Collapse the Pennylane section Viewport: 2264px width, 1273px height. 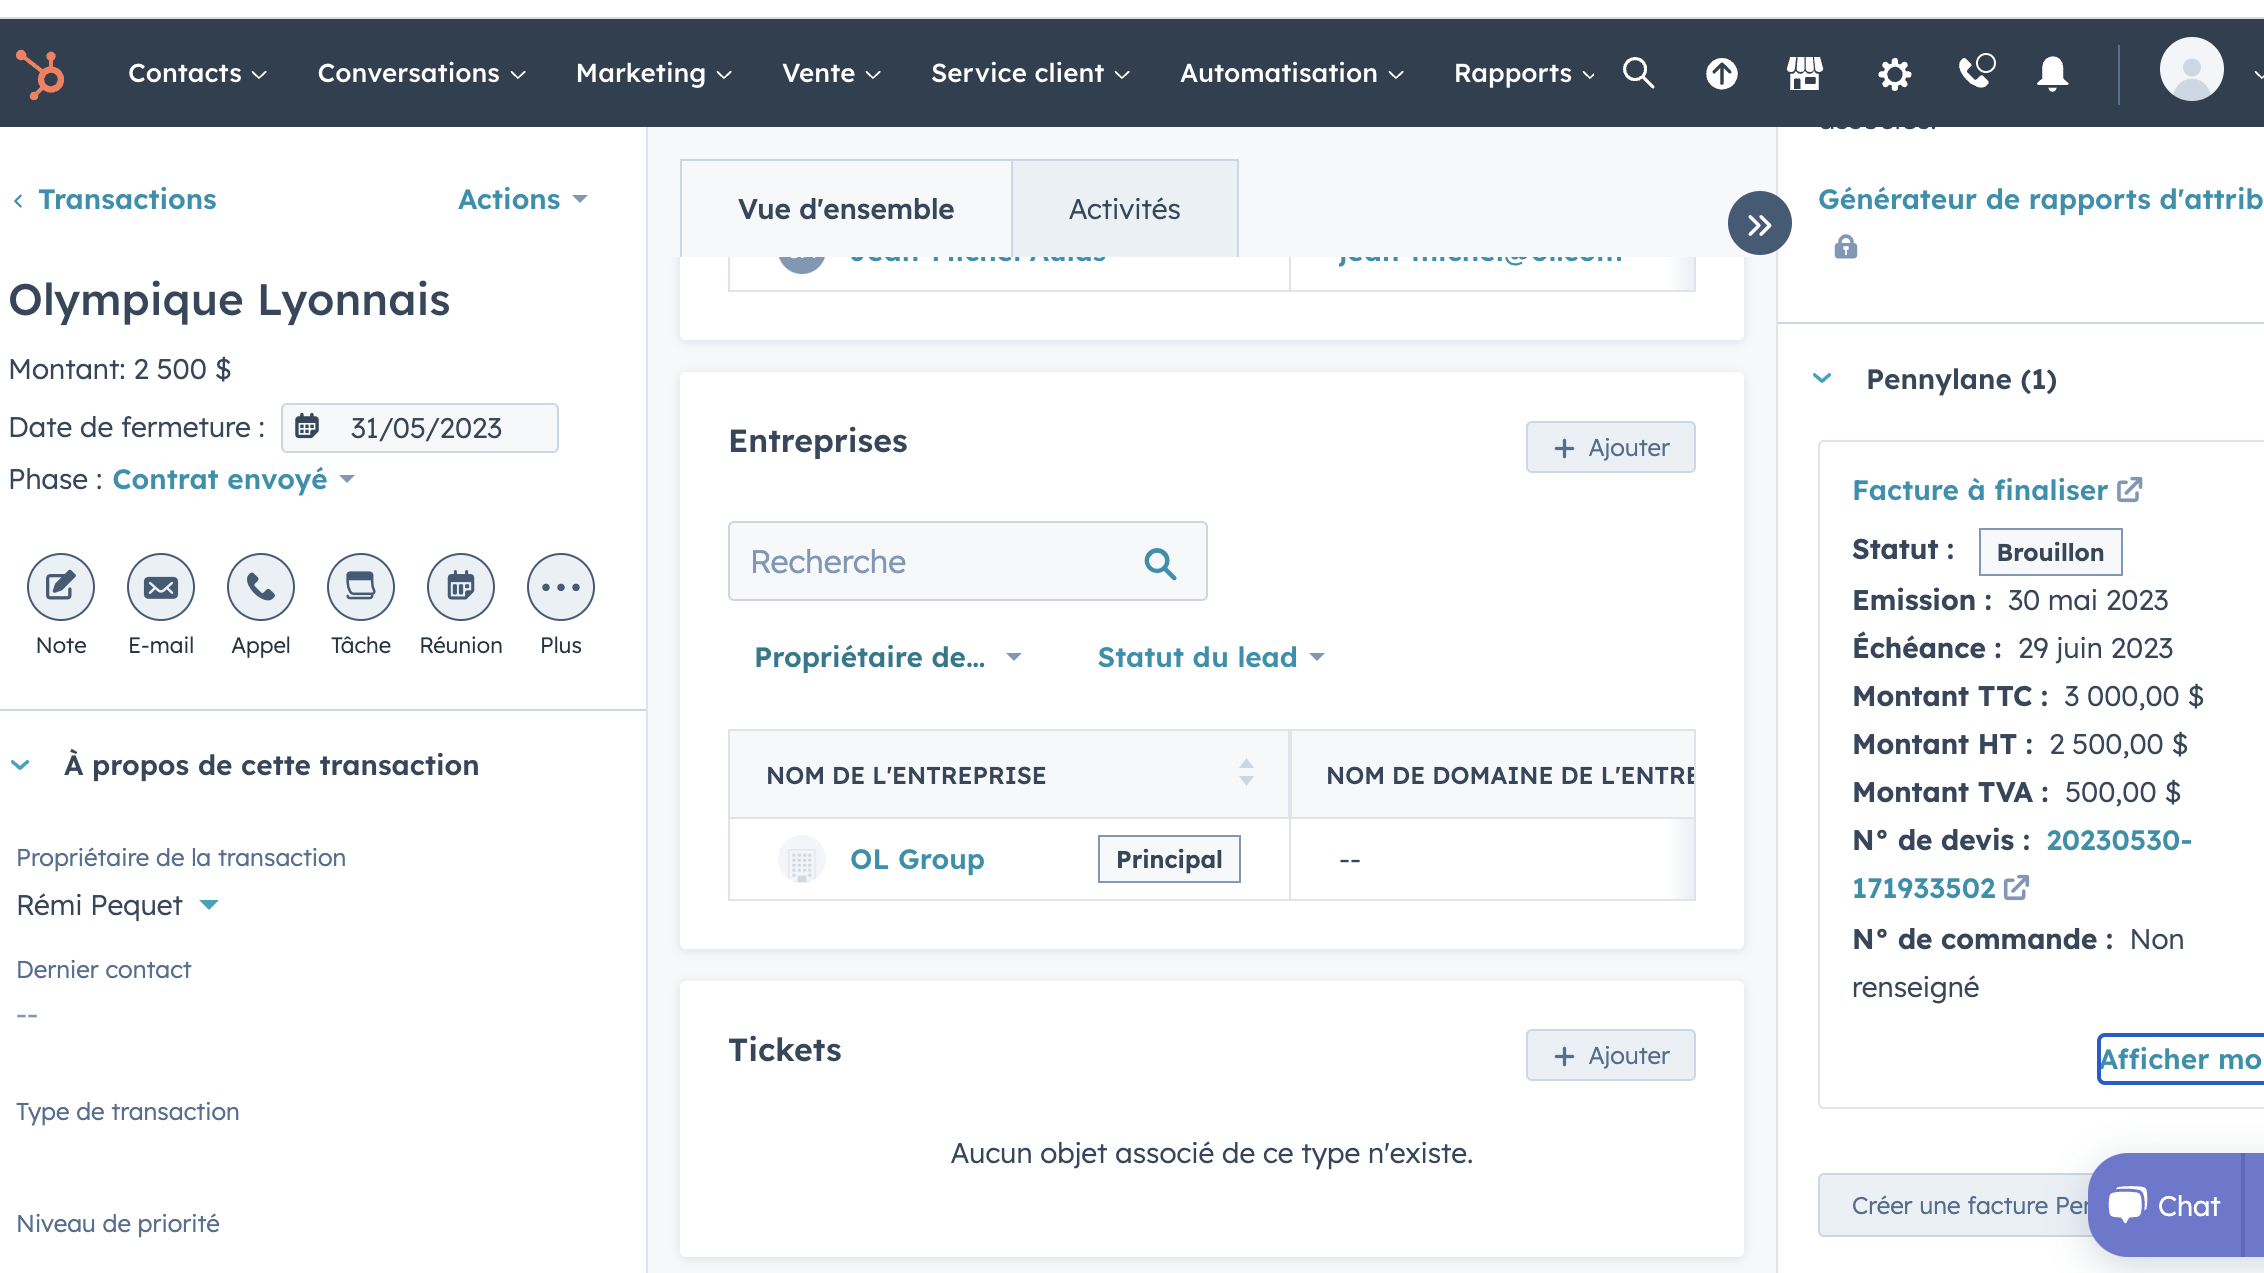1823,379
